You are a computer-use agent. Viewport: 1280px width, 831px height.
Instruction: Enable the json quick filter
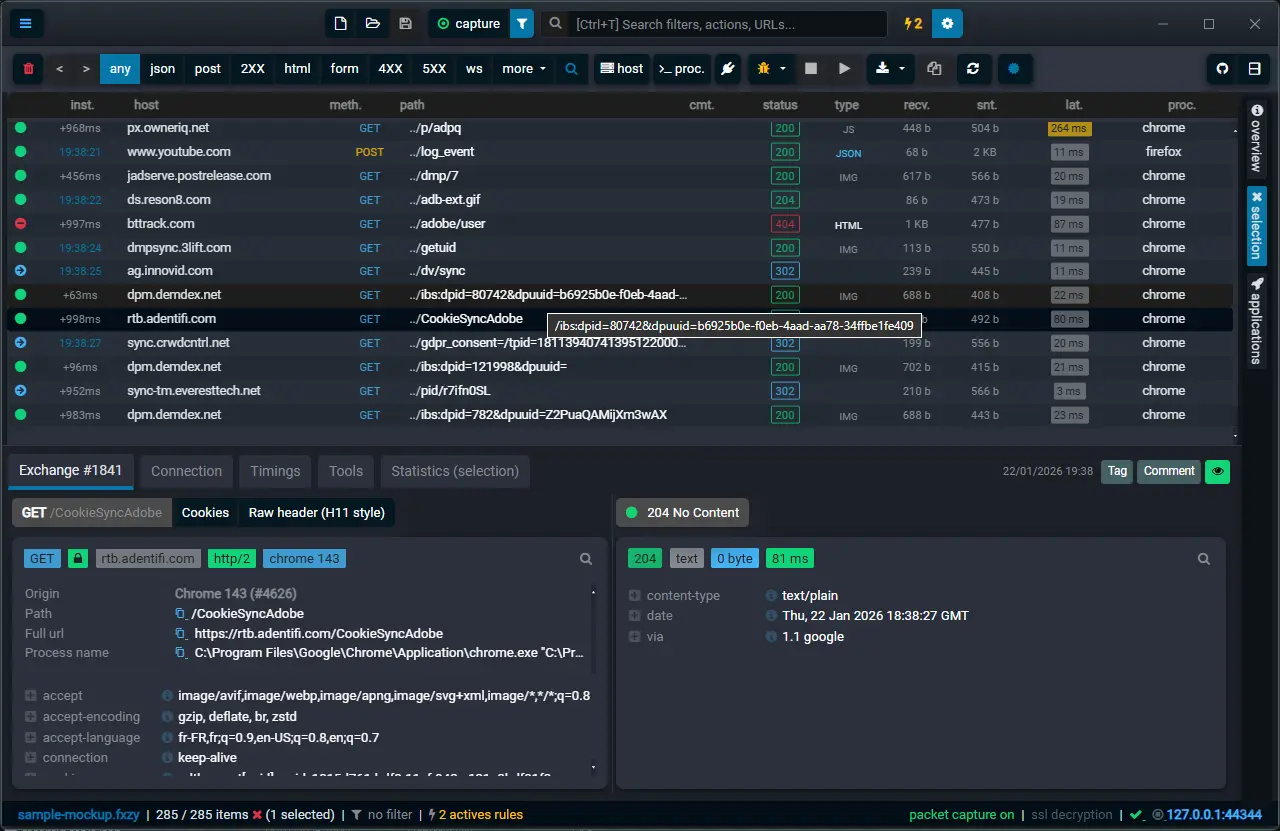pyautogui.click(x=162, y=69)
